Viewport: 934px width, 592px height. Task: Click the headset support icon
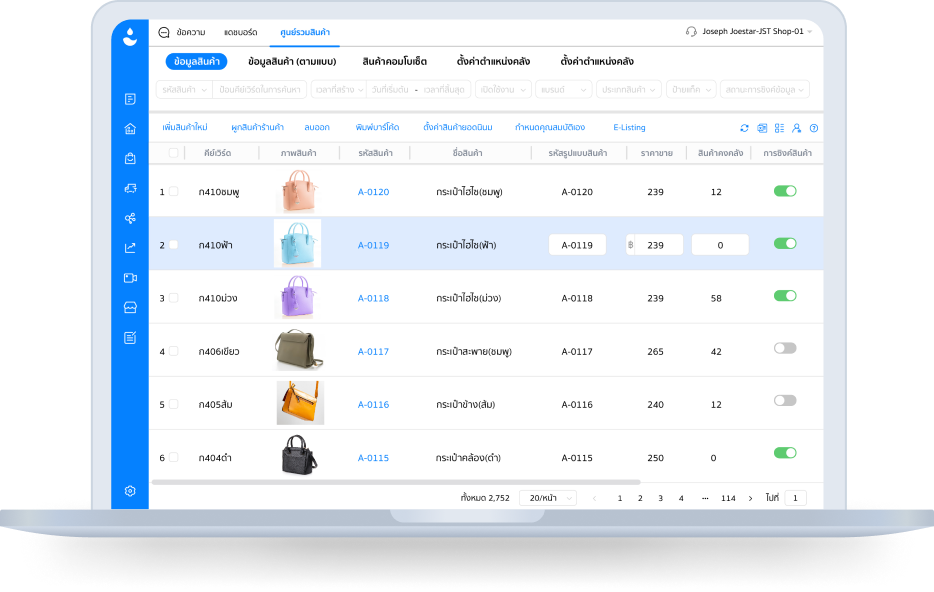click(x=691, y=32)
